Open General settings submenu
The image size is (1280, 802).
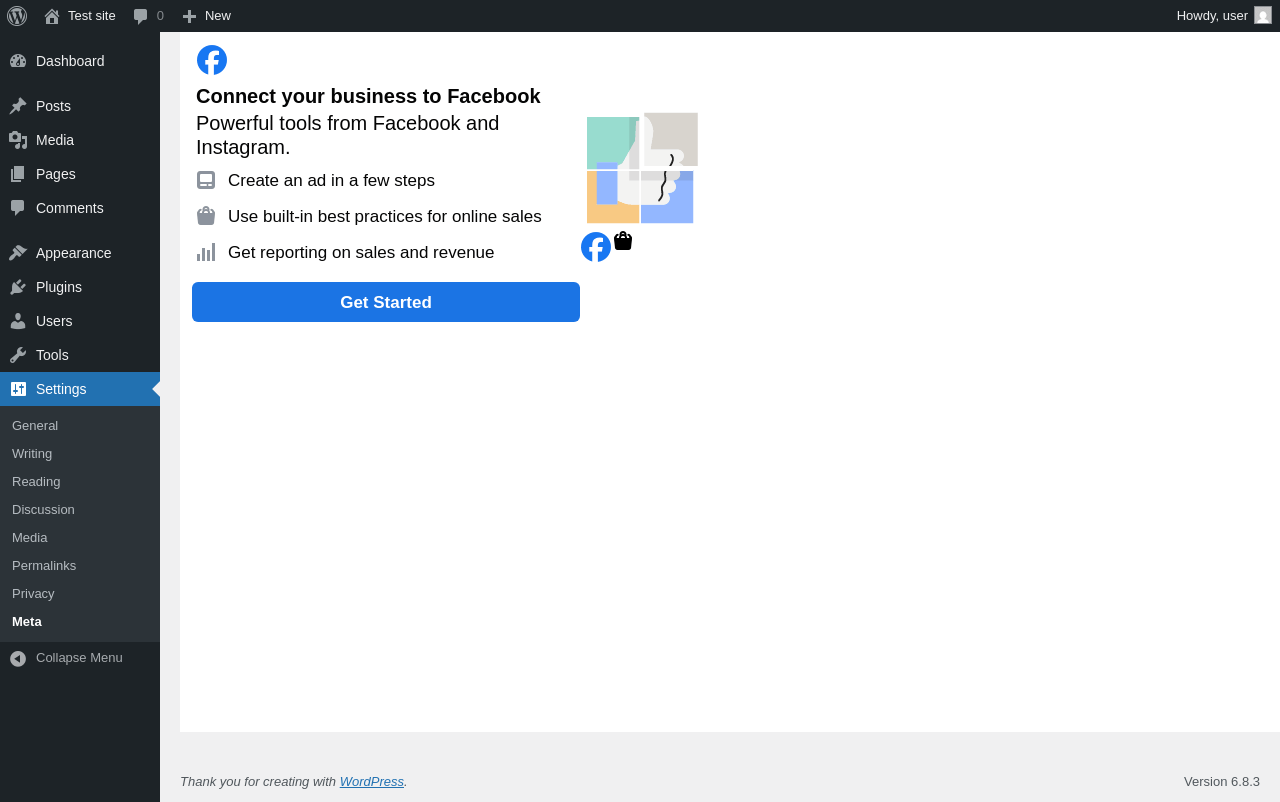click(80, 425)
